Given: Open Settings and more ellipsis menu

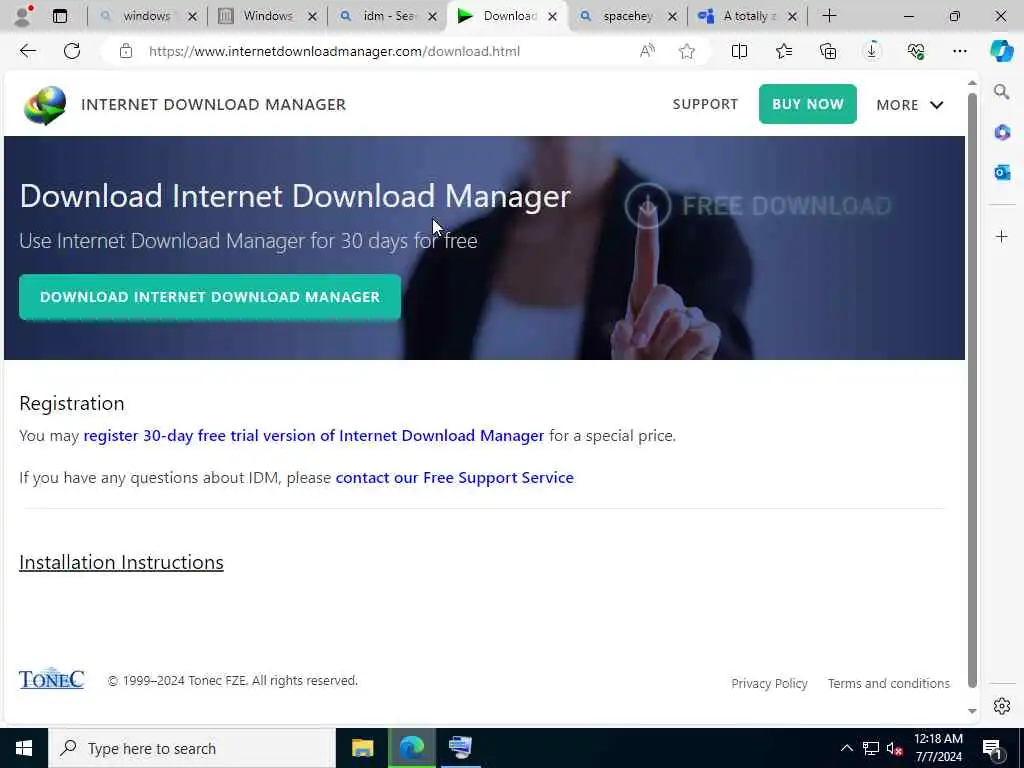Looking at the screenshot, I should (x=959, y=51).
